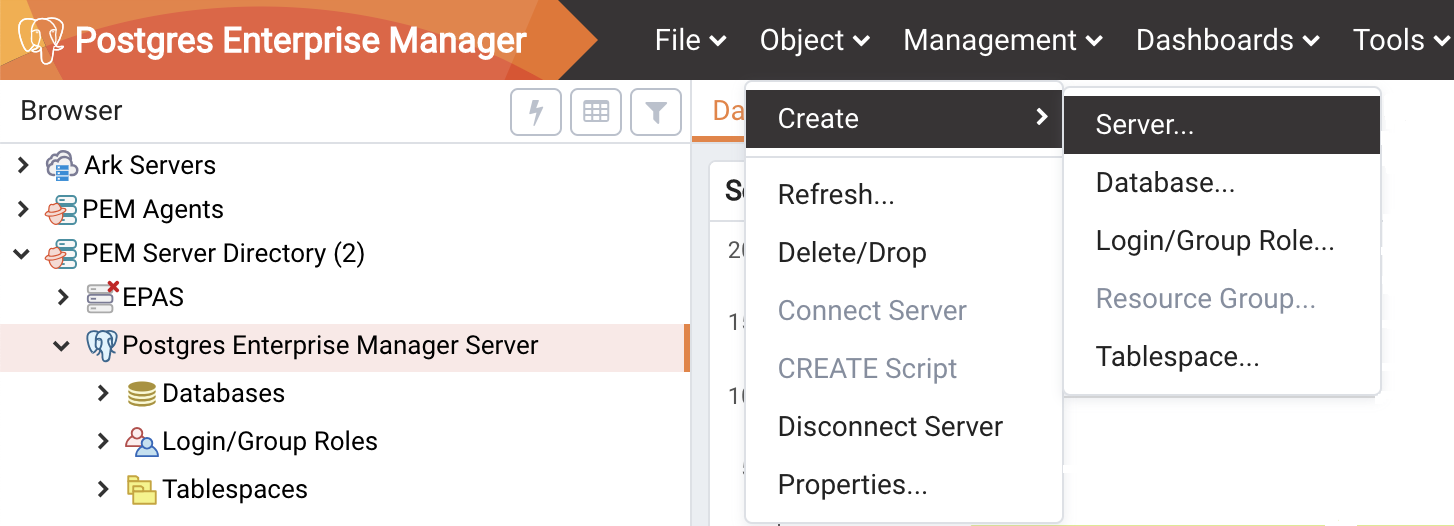Viewport: 1454px width, 526px height.
Task: Choose Delete/Drop from the menu
Action: tap(904, 253)
